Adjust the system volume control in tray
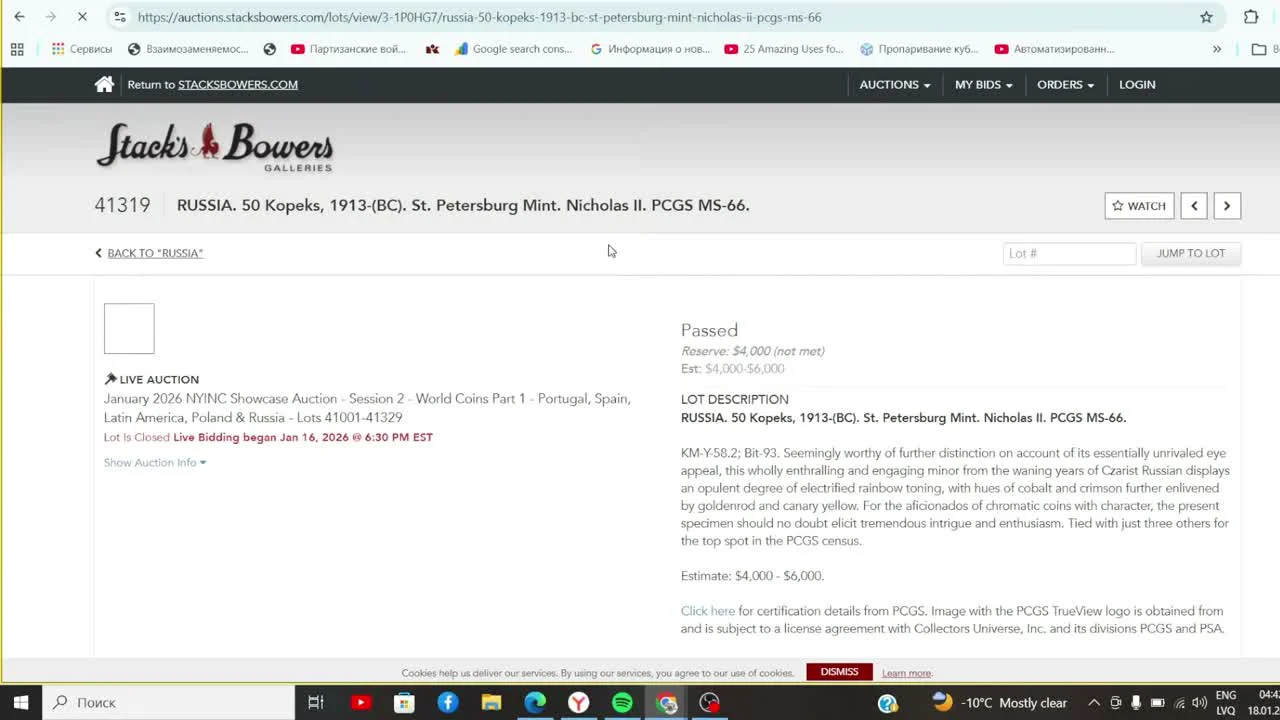 (1199, 702)
